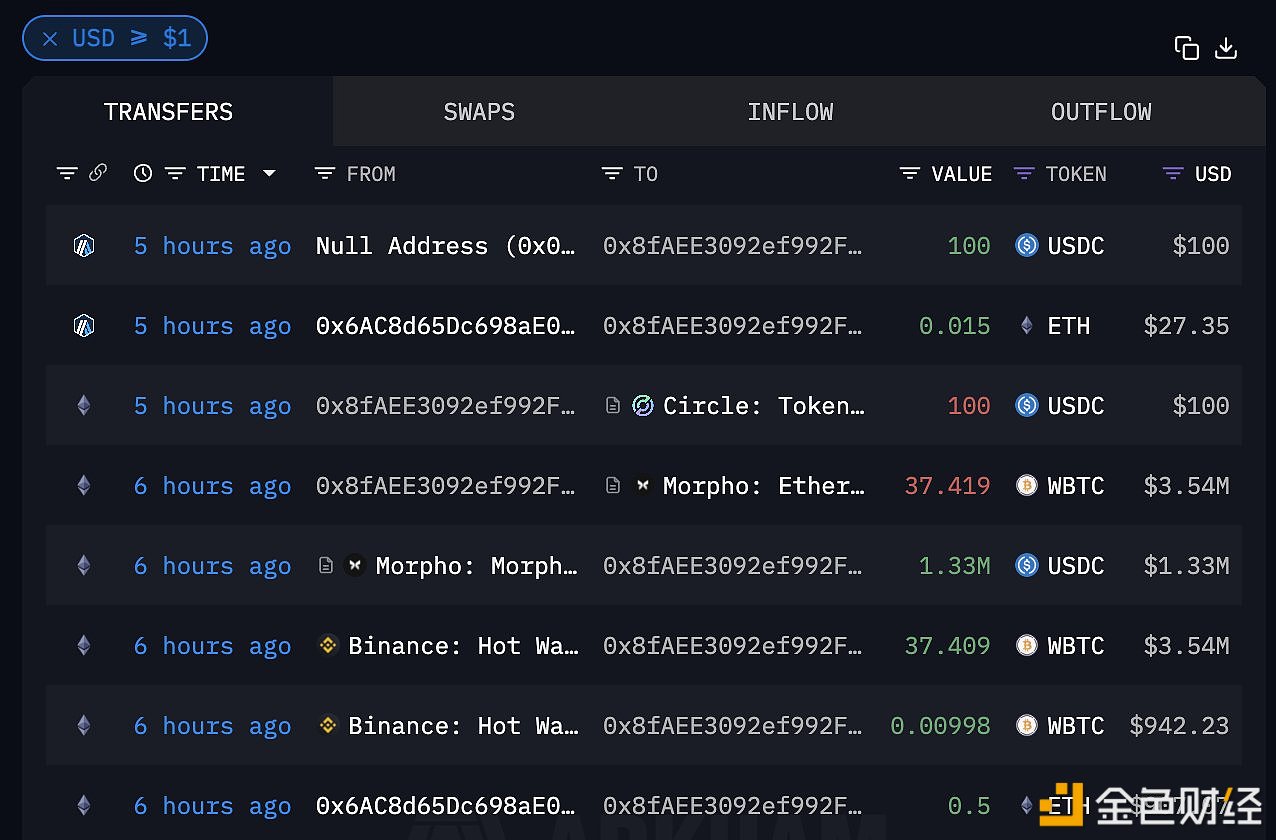The width and height of the screenshot is (1276, 840).
Task: Click Binance logo in 37.409 WBTC row
Action: 328,645
